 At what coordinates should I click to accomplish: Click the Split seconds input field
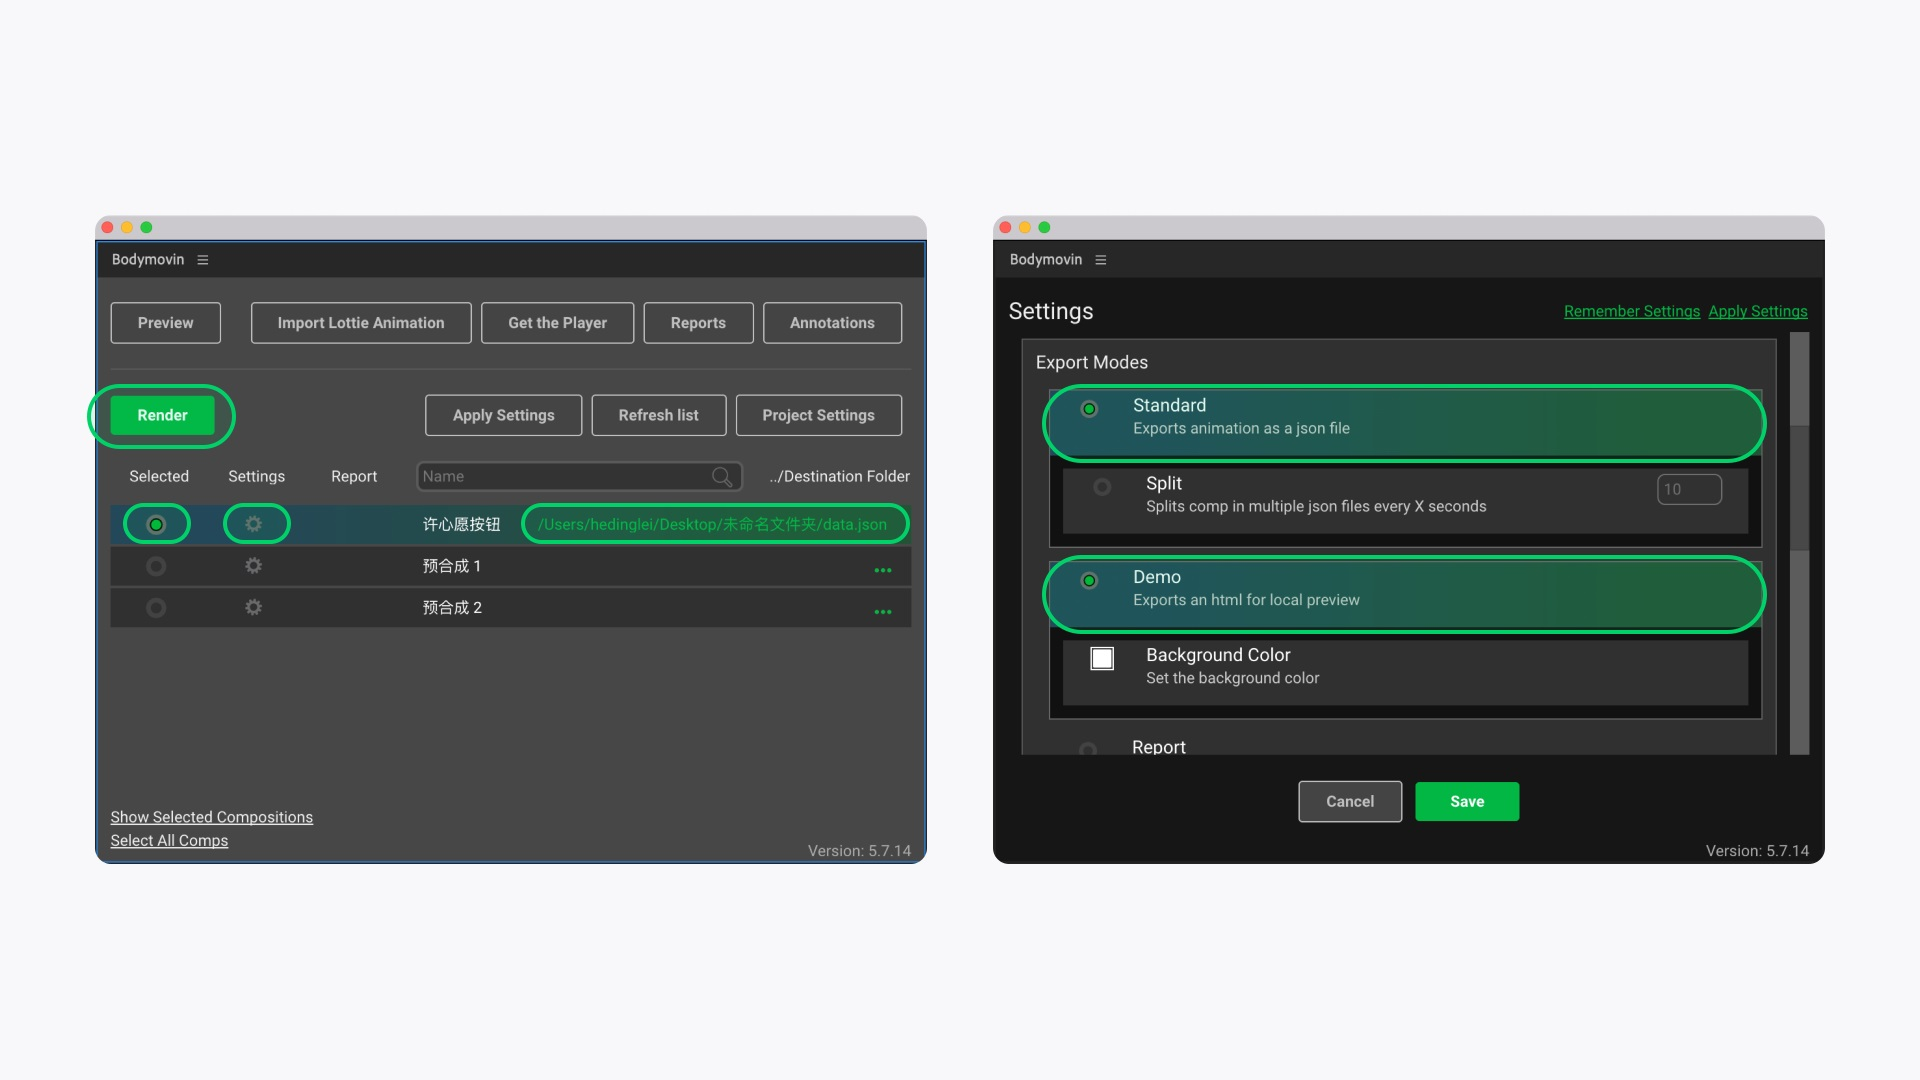1688,489
